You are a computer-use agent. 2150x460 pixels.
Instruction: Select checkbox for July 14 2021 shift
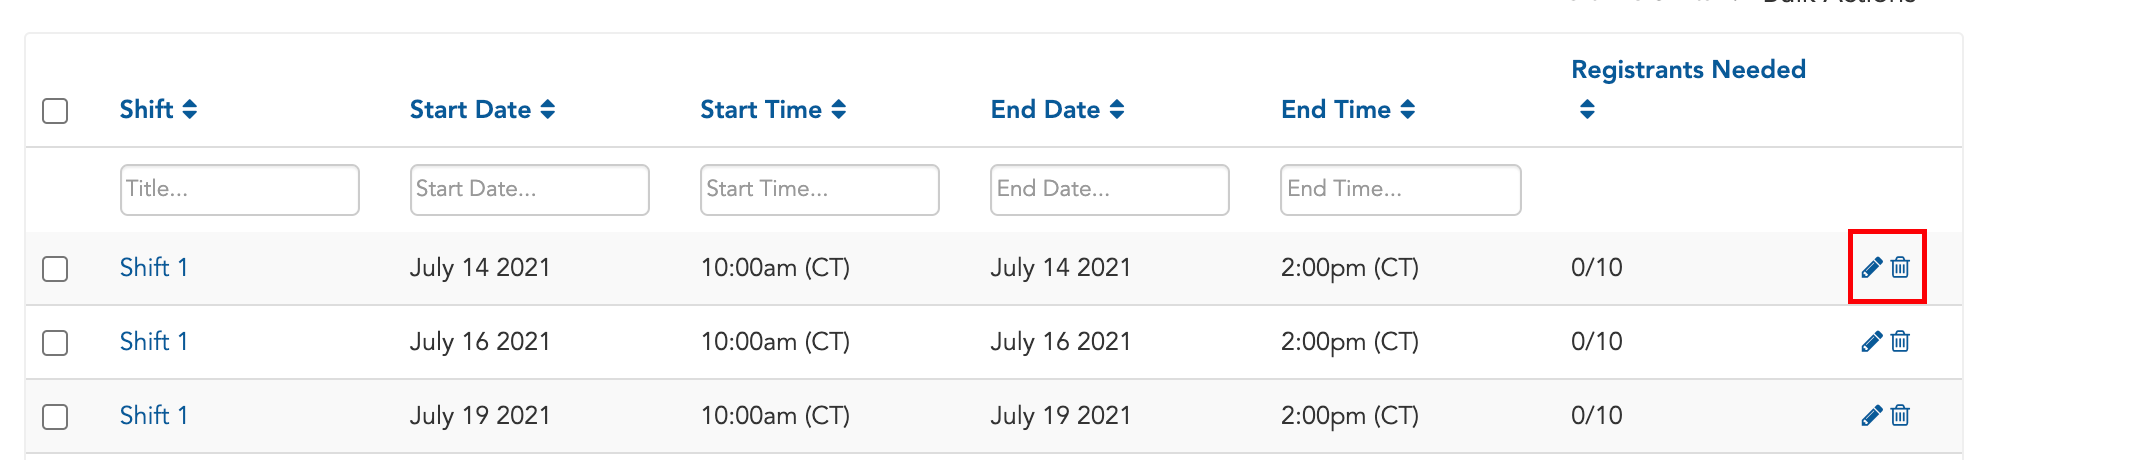coord(55,268)
